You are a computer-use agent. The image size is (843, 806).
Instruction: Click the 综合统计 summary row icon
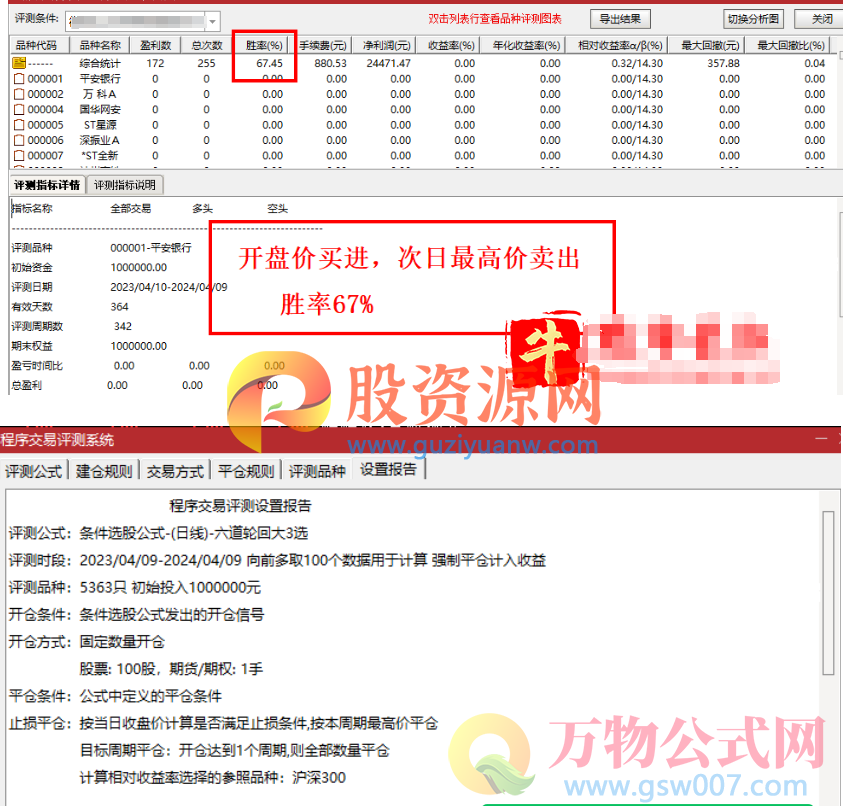pyautogui.click(x=19, y=63)
